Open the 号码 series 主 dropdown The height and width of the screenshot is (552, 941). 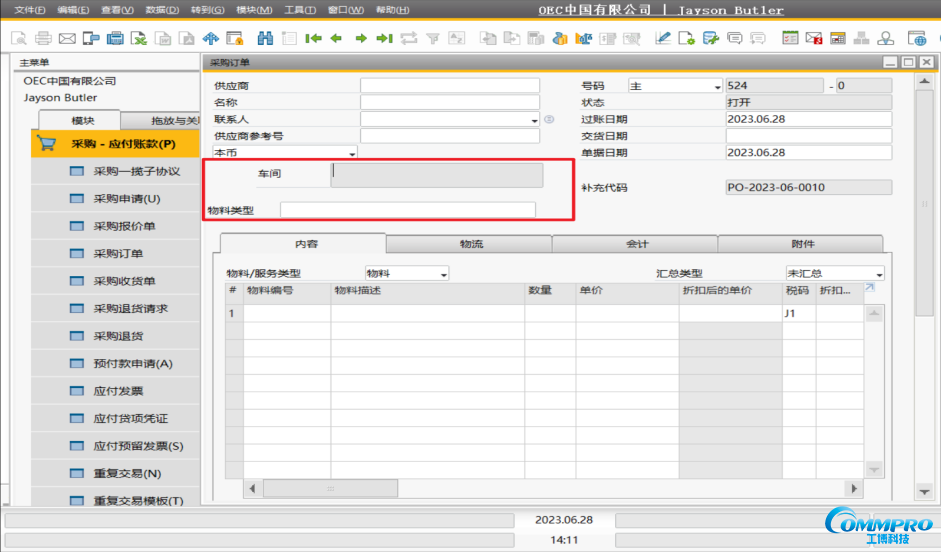click(717, 86)
